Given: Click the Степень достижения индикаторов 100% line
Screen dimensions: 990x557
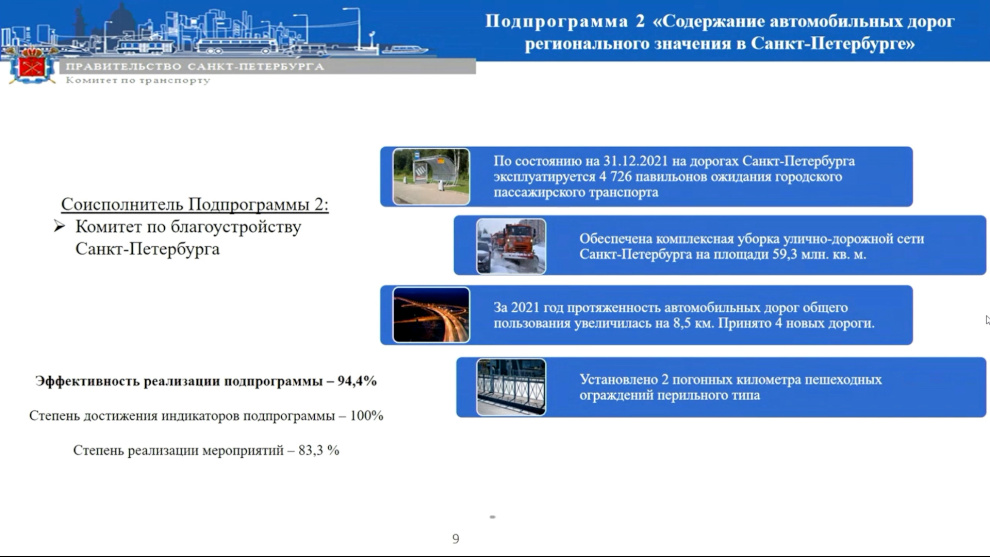Looking at the screenshot, I should tap(206, 416).
